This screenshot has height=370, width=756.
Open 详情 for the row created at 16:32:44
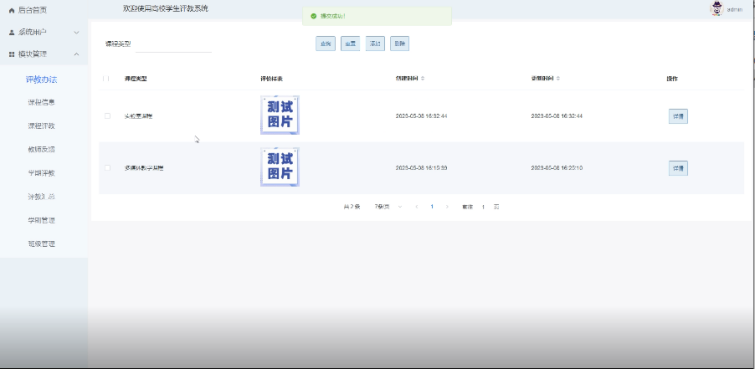[678, 116]
